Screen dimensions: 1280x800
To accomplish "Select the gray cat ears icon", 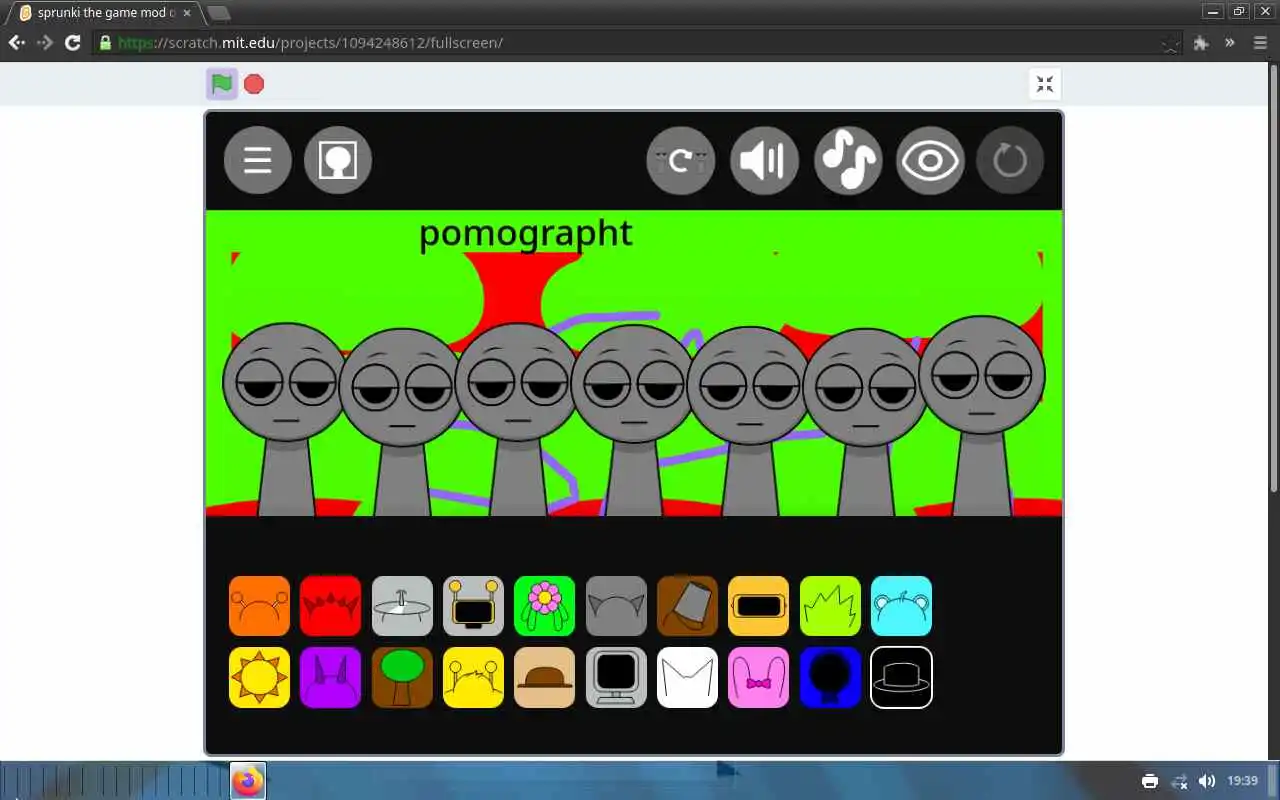I will click(616, 606).
